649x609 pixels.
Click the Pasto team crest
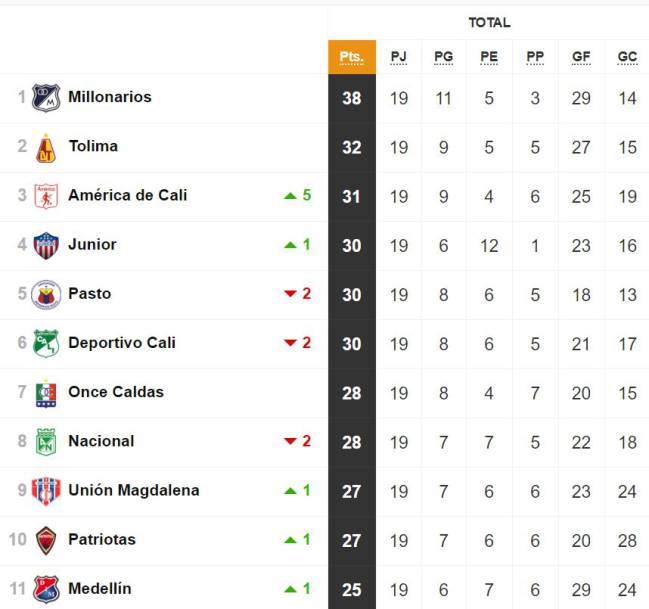pyautogui.click(x=46, y=295)
